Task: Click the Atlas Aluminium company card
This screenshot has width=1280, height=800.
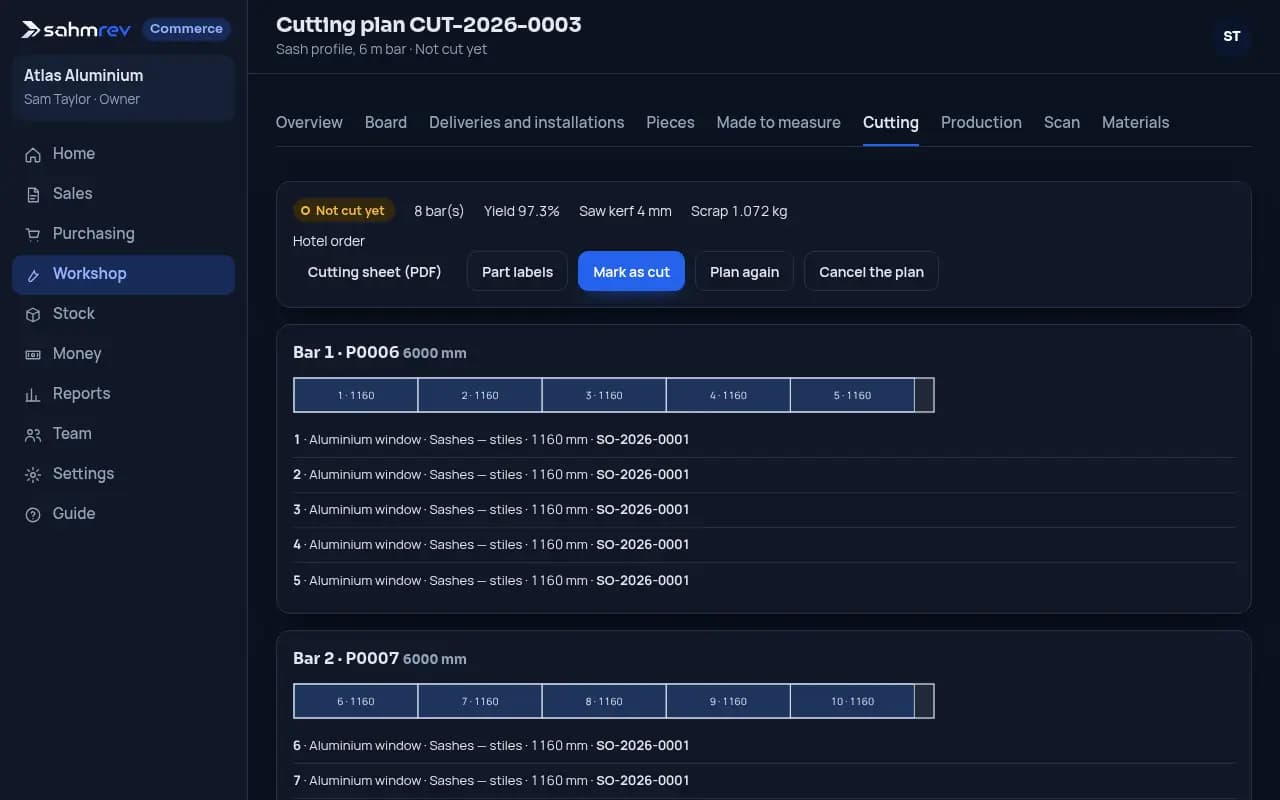Action: pyautogui.click(x=124, y=87)
